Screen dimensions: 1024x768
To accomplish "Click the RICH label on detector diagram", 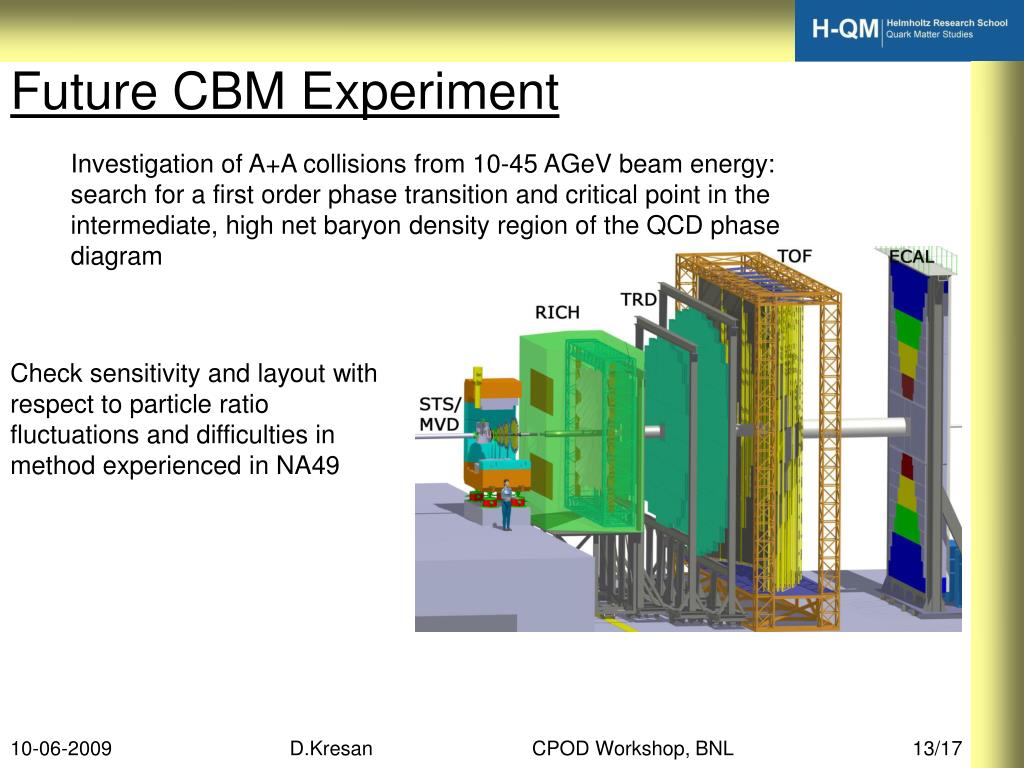I will 557,312.
